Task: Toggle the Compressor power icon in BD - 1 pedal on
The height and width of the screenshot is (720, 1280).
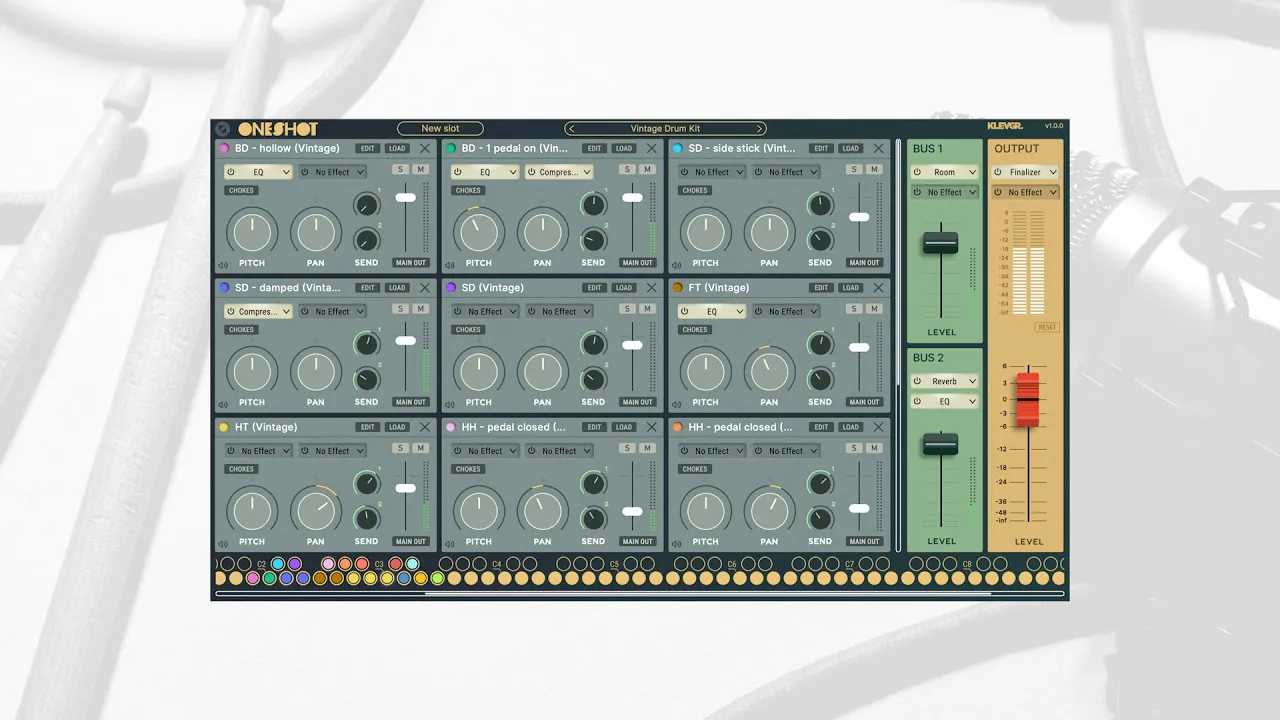Action: point(533,172)
